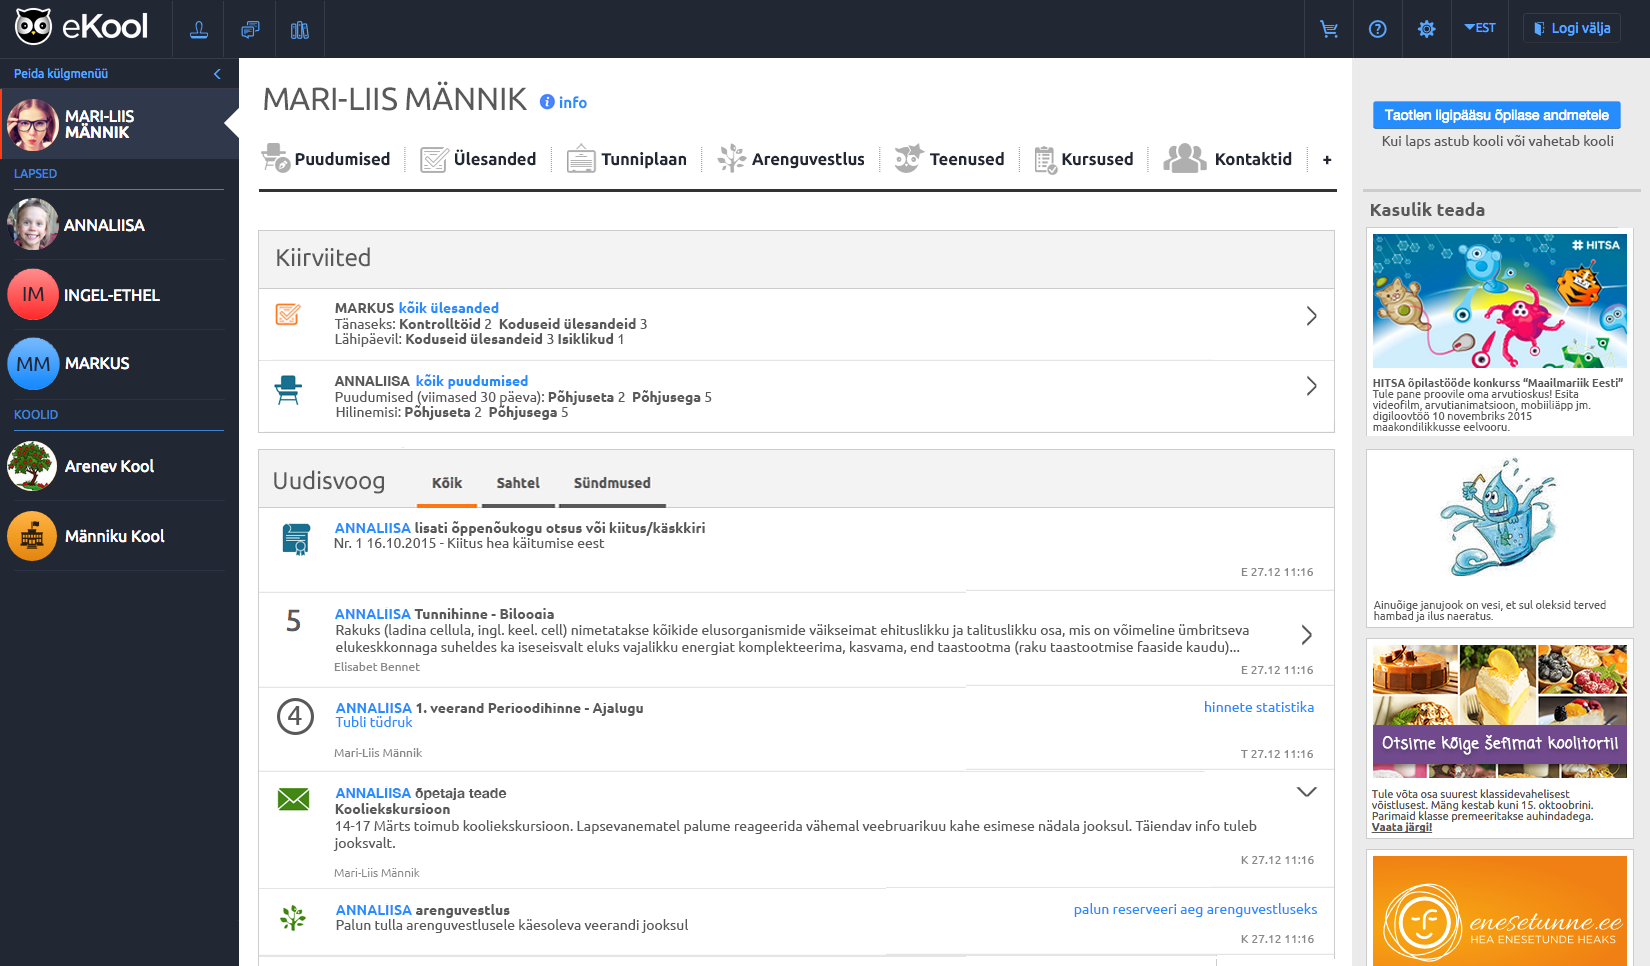Expand the MARKUS tasks shortcut arrow
This screenshot has height=966, width=1650.
pyautogui.click(x=1311, y=317)
